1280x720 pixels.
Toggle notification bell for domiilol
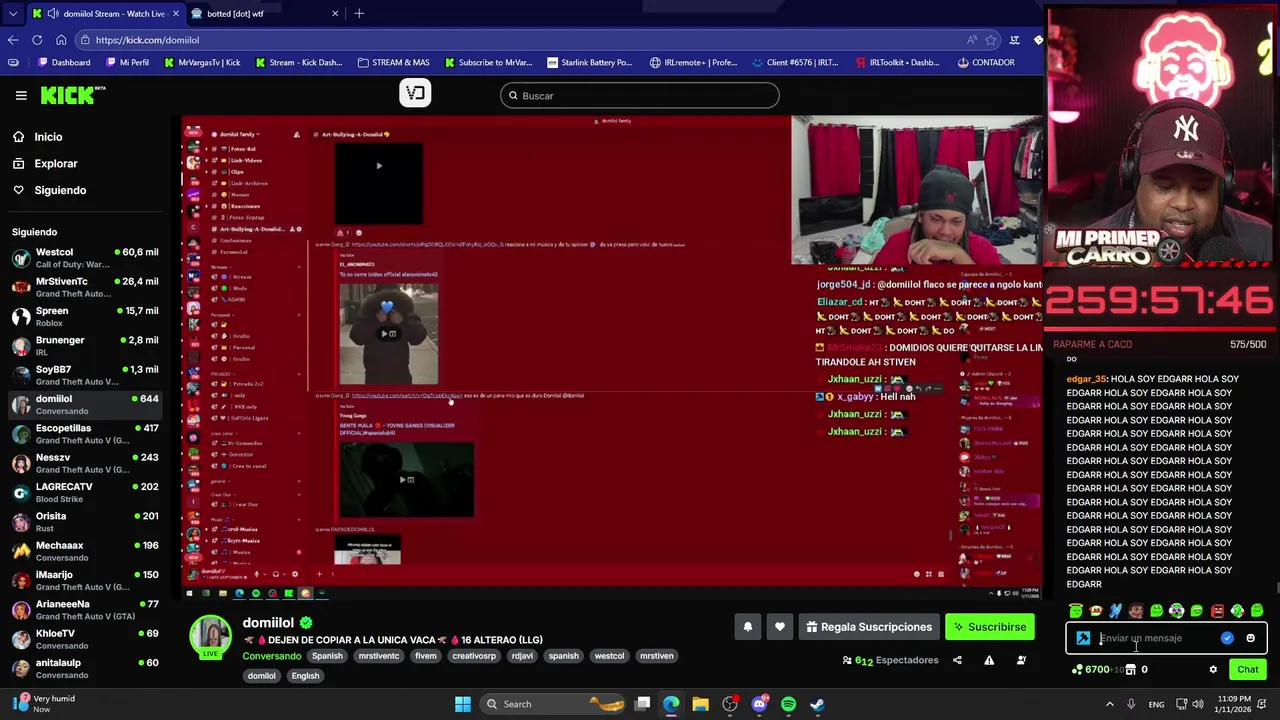click(x=747, y=627)
